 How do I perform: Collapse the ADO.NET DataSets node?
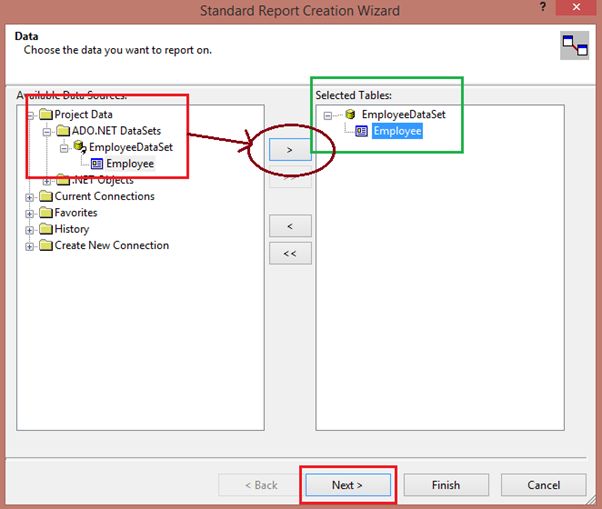(47, 132)
